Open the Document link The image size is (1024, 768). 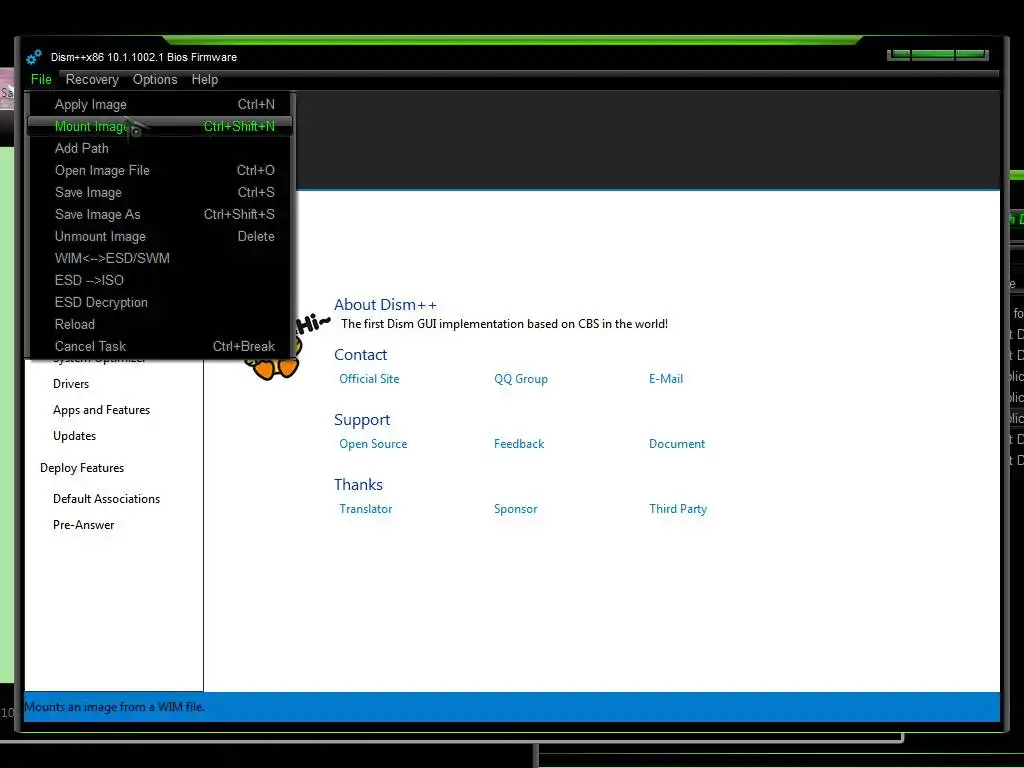[x=677, y=444]
